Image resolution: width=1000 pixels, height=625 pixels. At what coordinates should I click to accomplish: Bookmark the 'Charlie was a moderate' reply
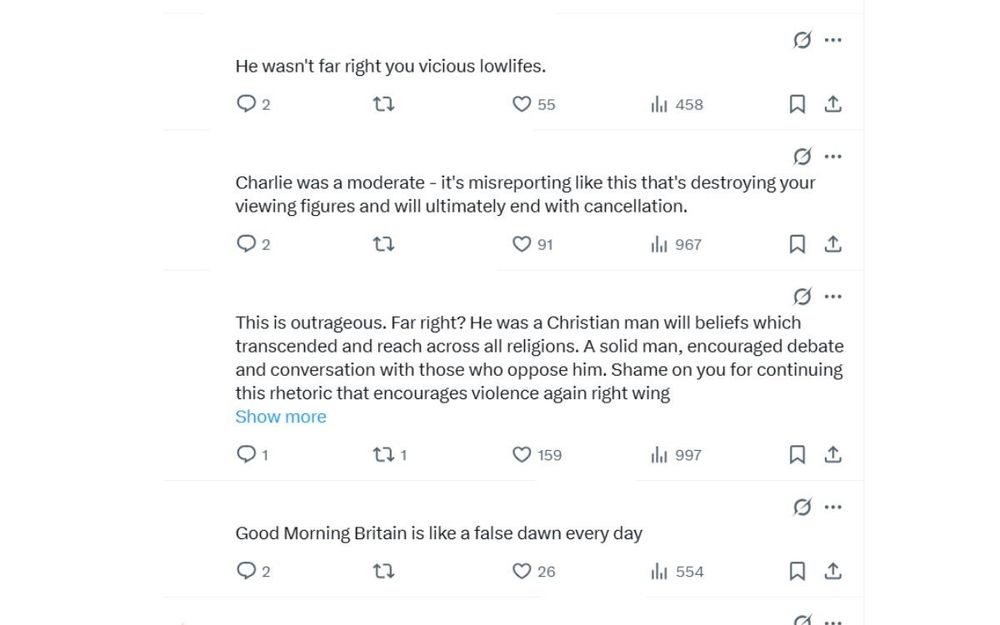[797, 244]
